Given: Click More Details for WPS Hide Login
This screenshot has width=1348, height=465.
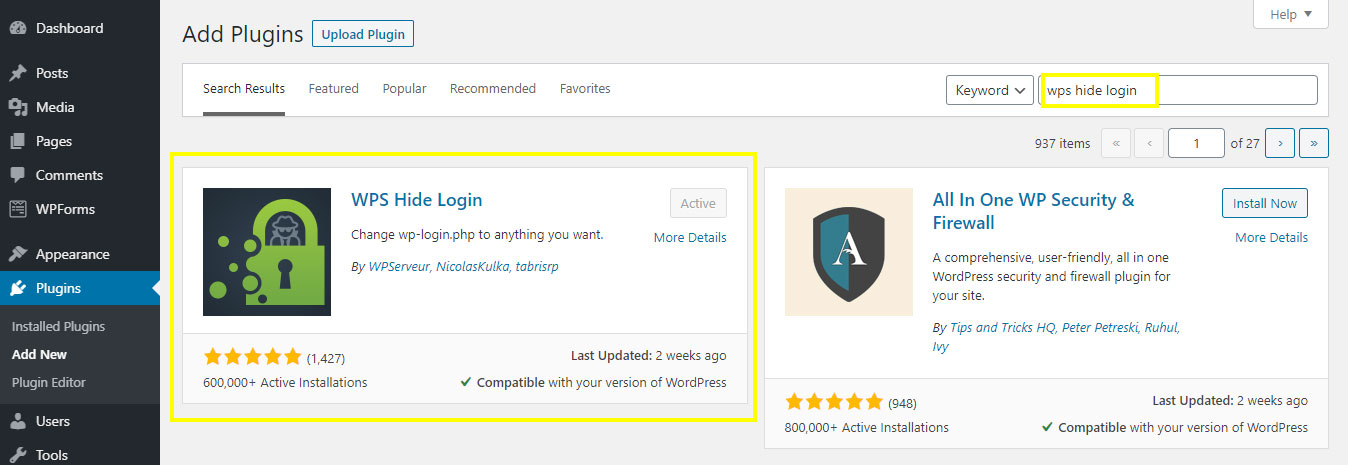Looking at the screenshot, I should tap(690, 237).
